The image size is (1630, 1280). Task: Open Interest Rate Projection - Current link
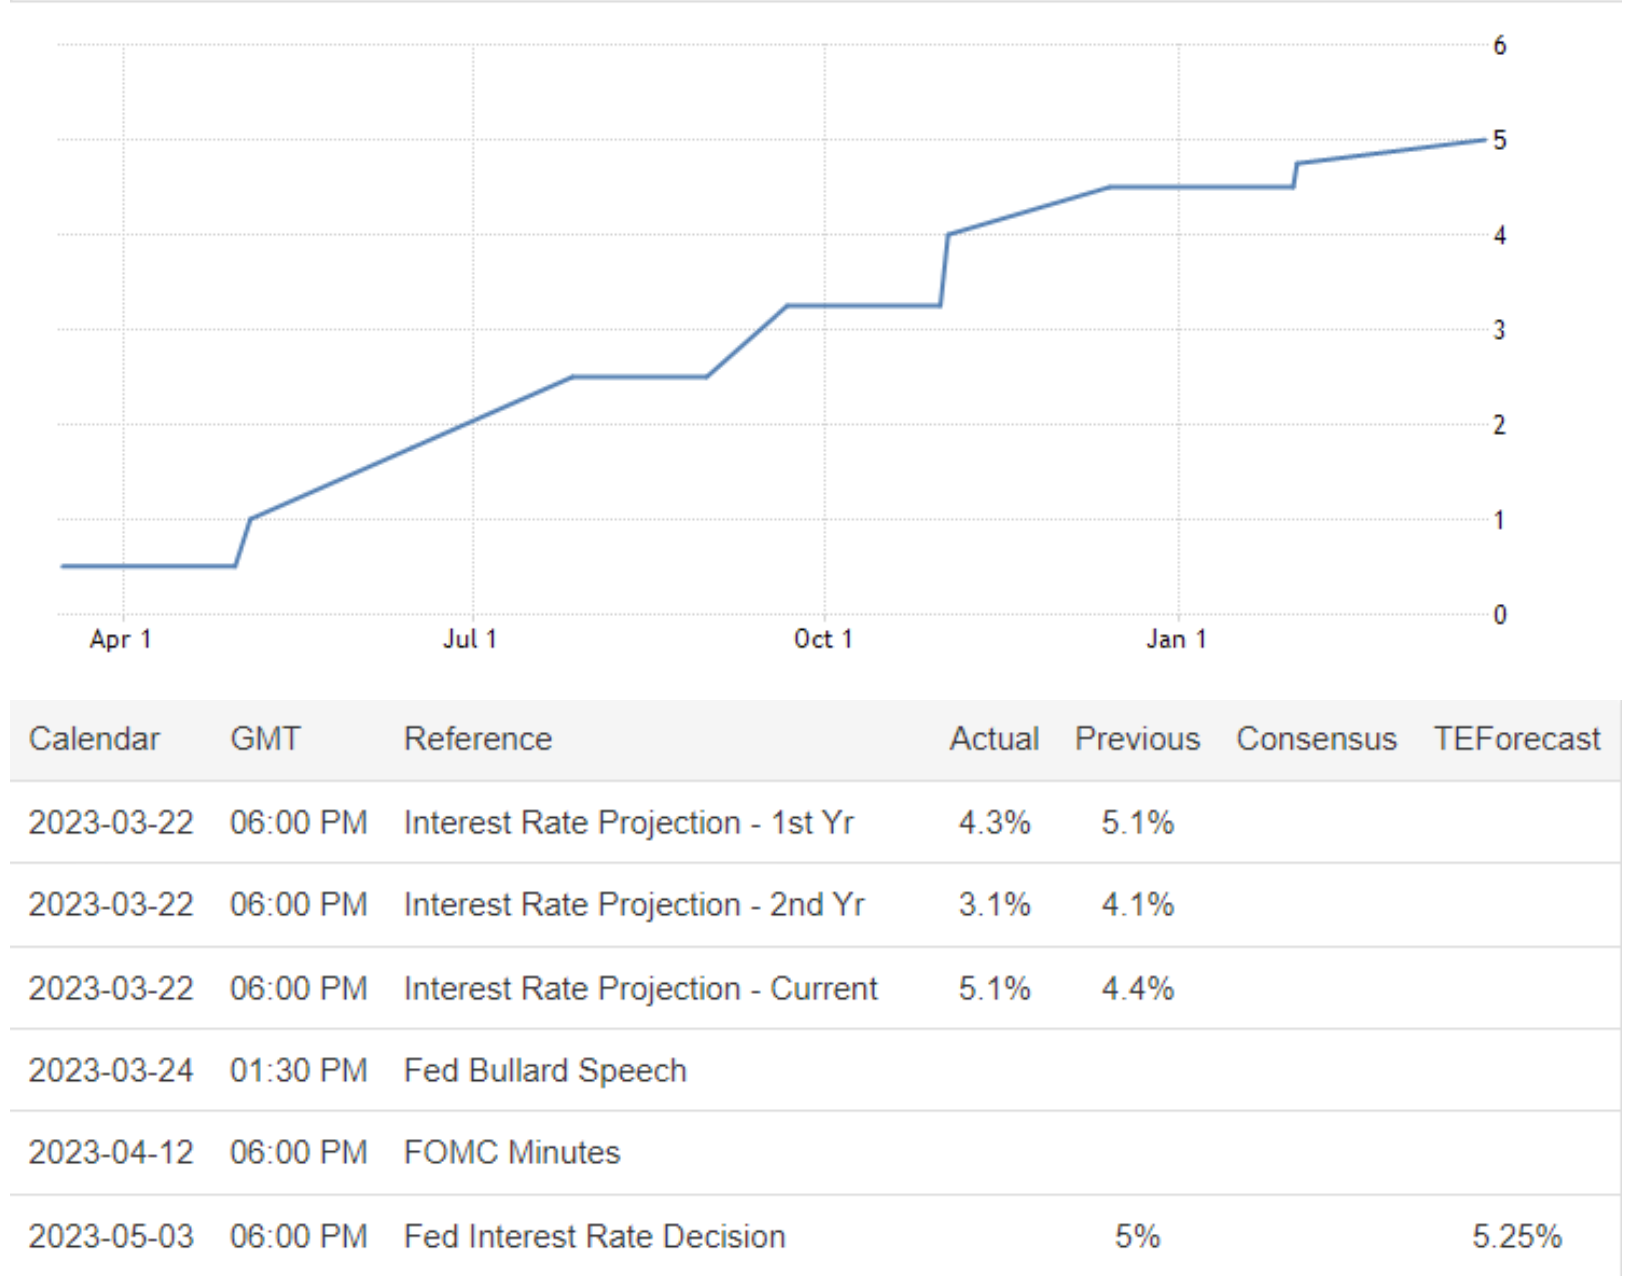[640, 989]
